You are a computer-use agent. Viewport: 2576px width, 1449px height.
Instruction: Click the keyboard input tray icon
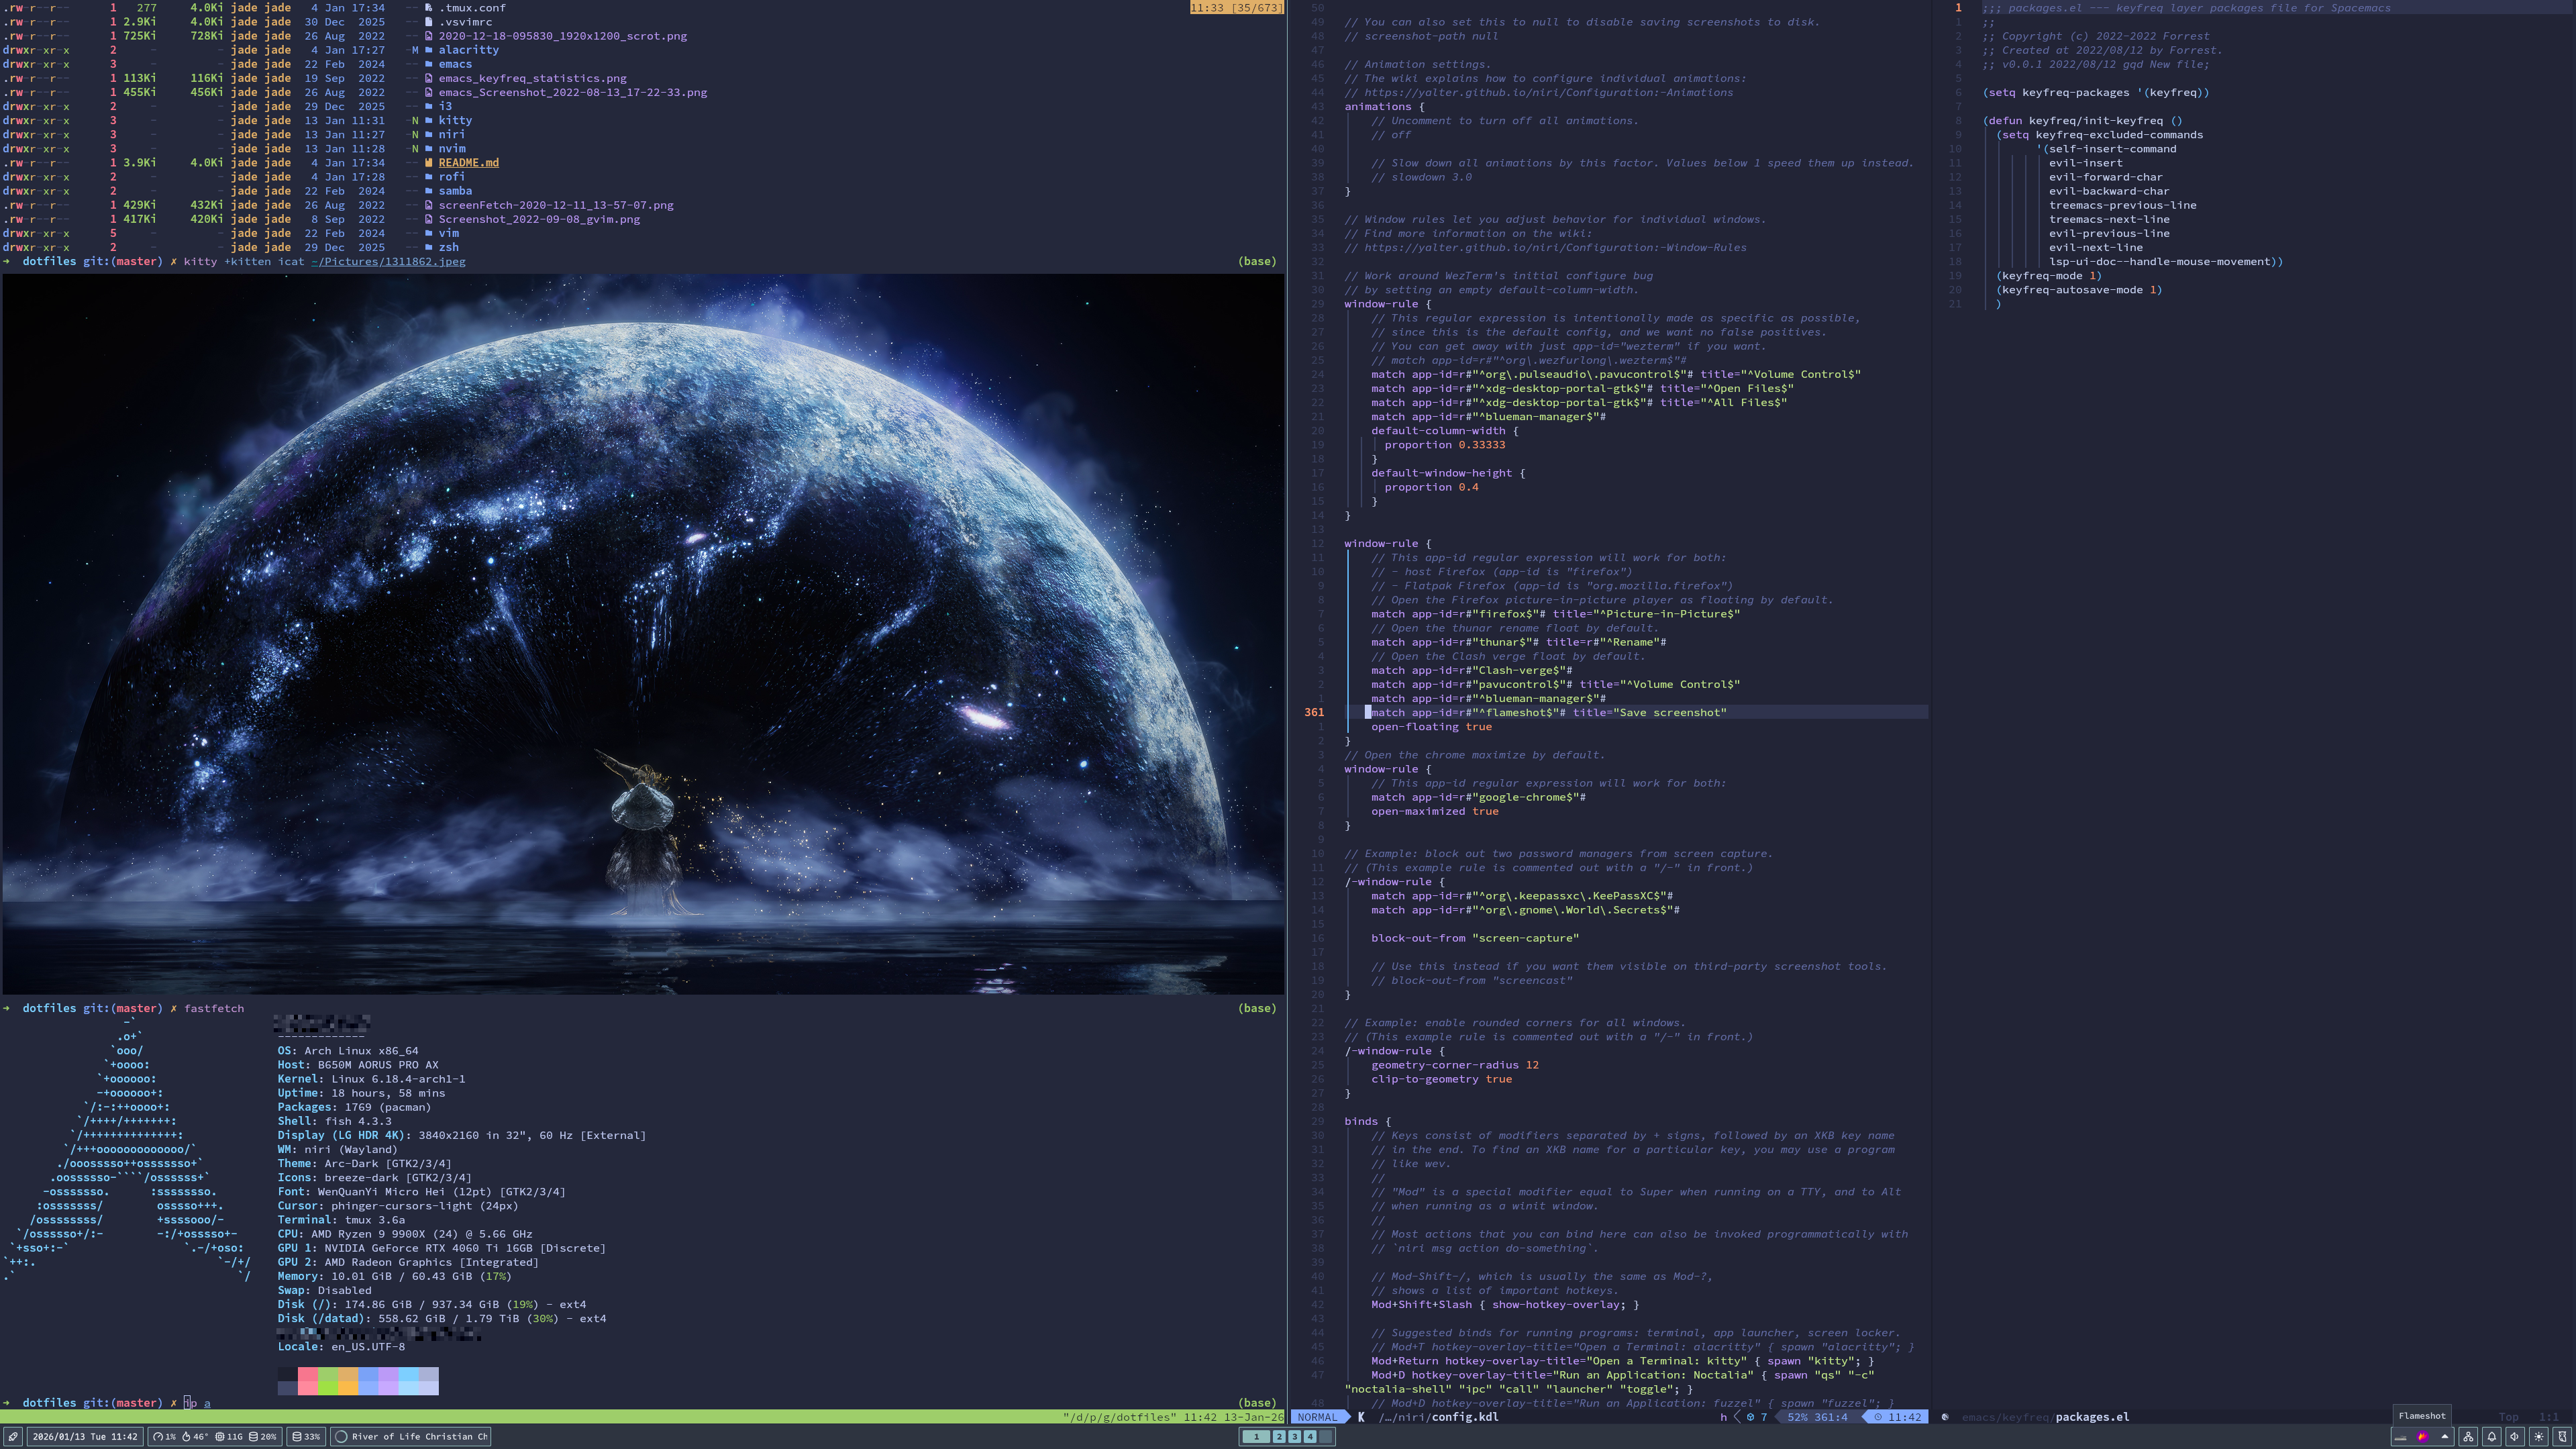coord(2401,1437)
